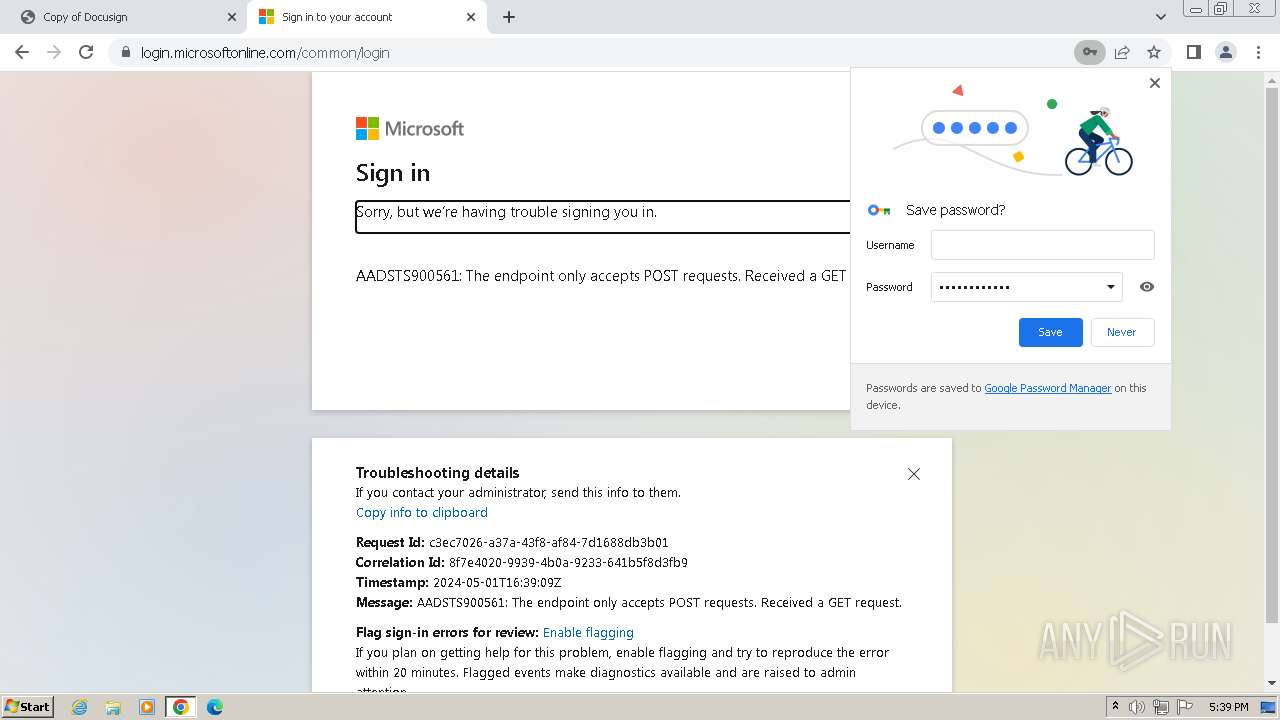Open Chrome profile avatar
Viewport: 1280px width, 720px height.
pos(1225,52)
